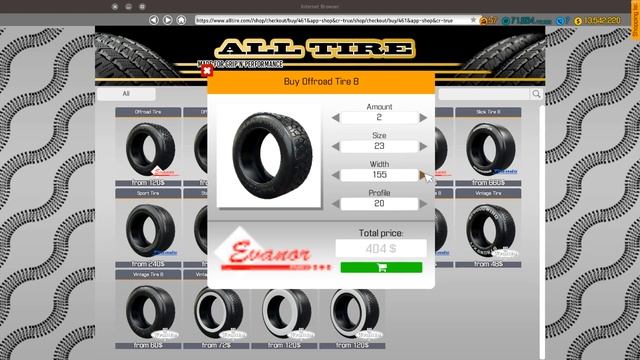Open the browser home page icon
This screenshot has height=360, width=640.
181,20
